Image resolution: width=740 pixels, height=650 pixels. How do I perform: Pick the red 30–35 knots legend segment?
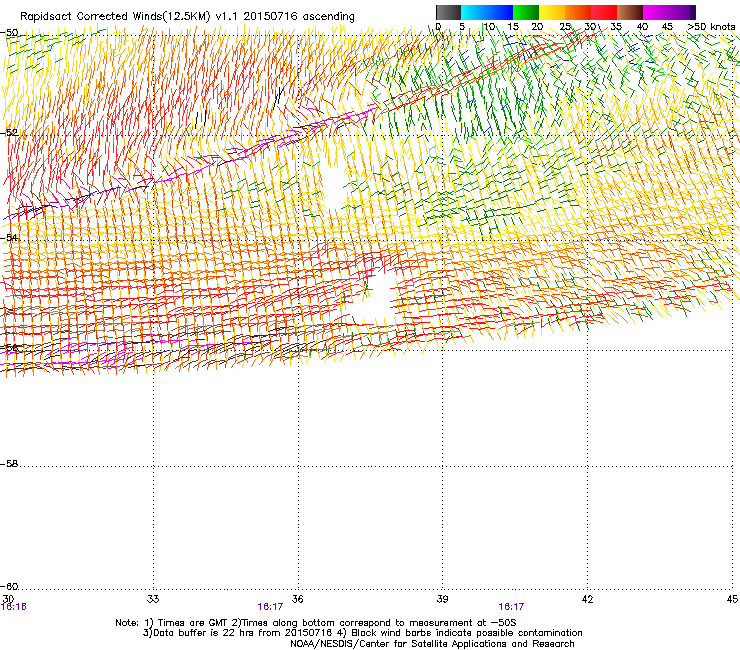click(x=604, y=12)
